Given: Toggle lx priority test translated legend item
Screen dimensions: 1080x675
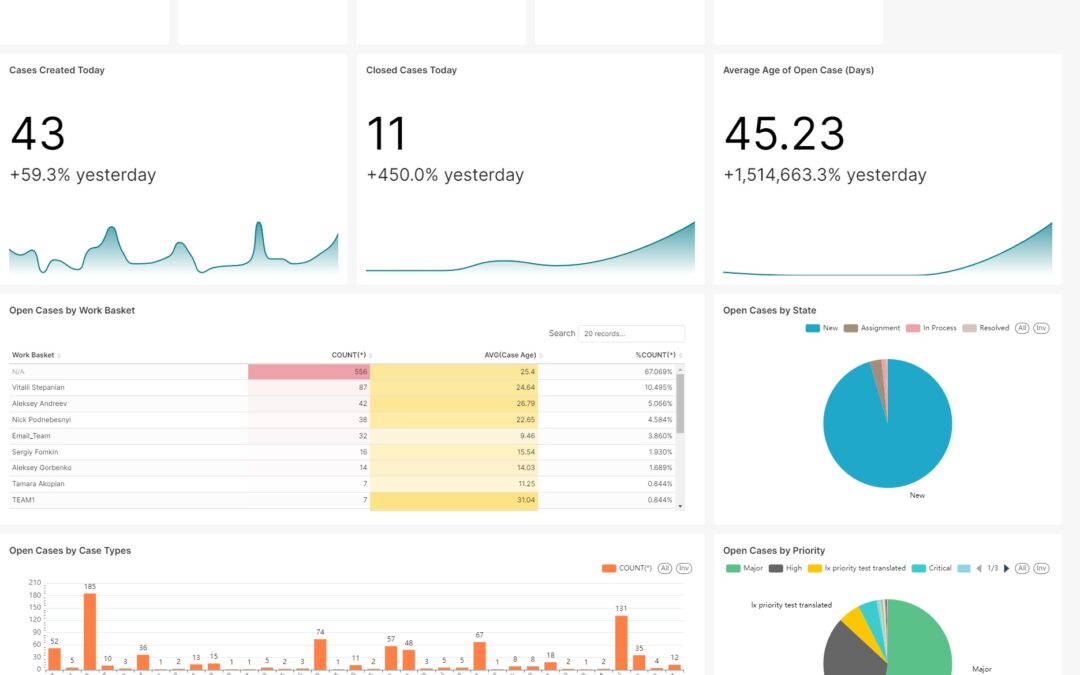Looking at the screenshot, I should [857, 569].
